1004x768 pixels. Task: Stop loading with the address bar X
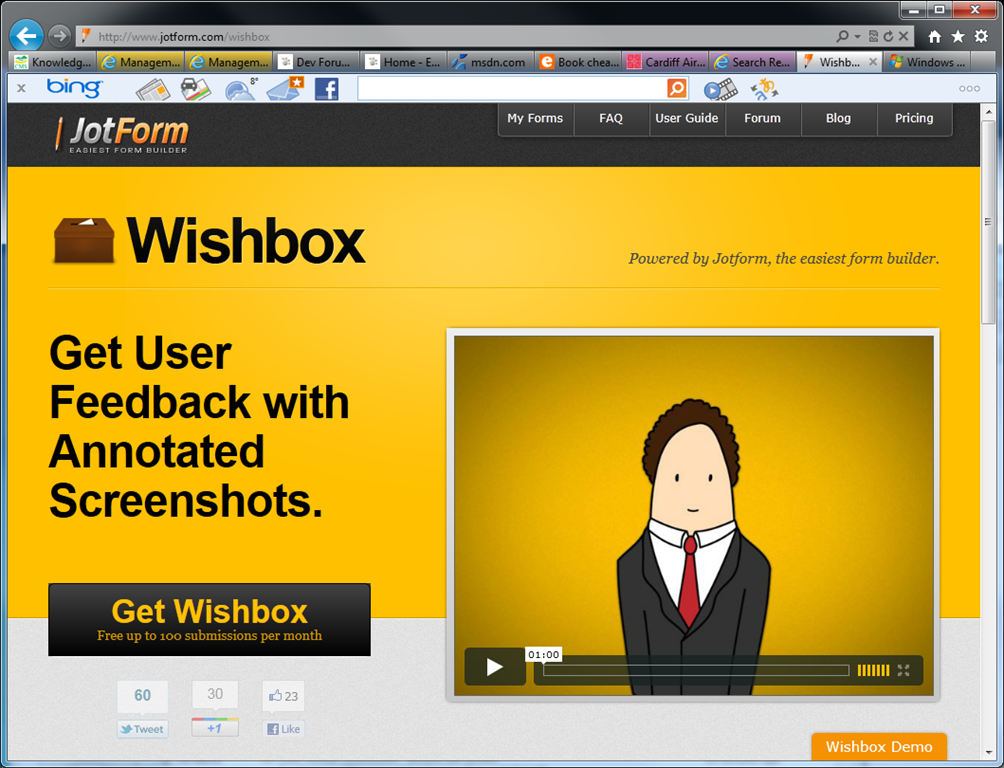click(903, 37)
